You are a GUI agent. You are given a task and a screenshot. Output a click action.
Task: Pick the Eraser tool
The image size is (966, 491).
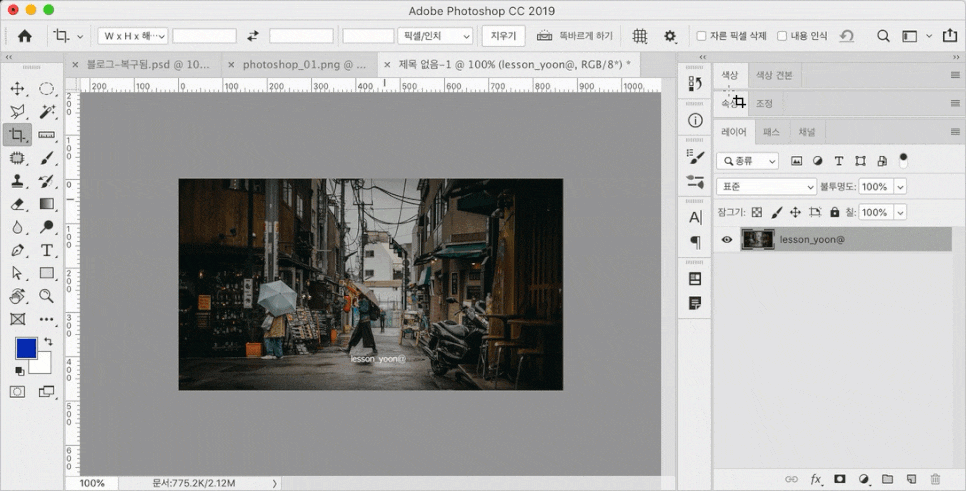[17, 204]
